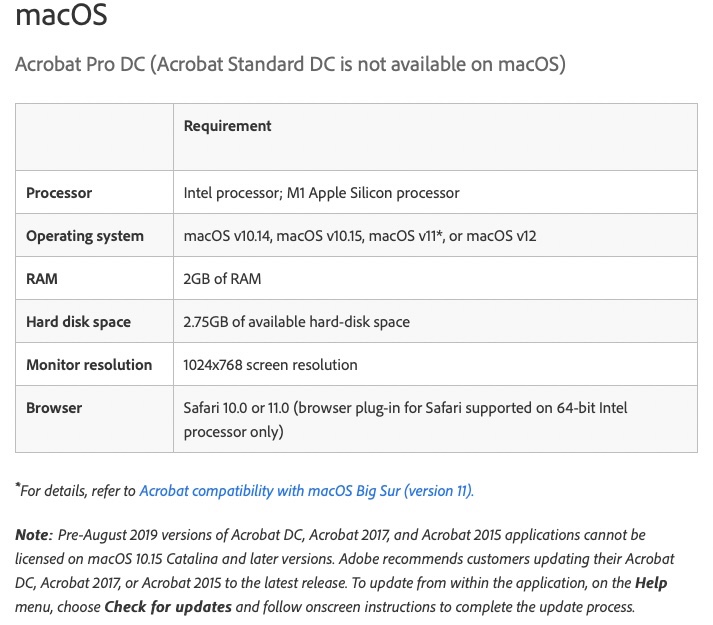Select the RAM row label
This screenshot has width=713, height=625.
click(x=42, y=279)
